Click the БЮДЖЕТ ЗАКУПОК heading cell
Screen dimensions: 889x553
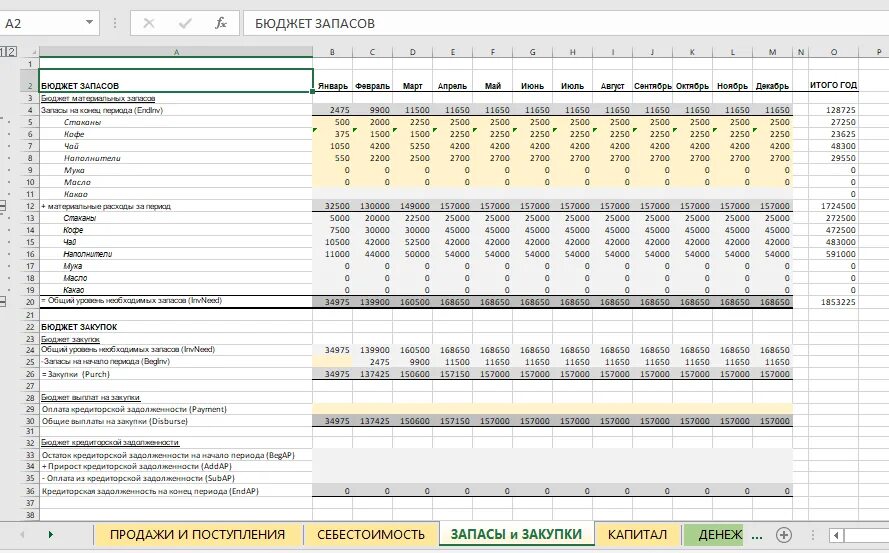click(x=176, y=327)
